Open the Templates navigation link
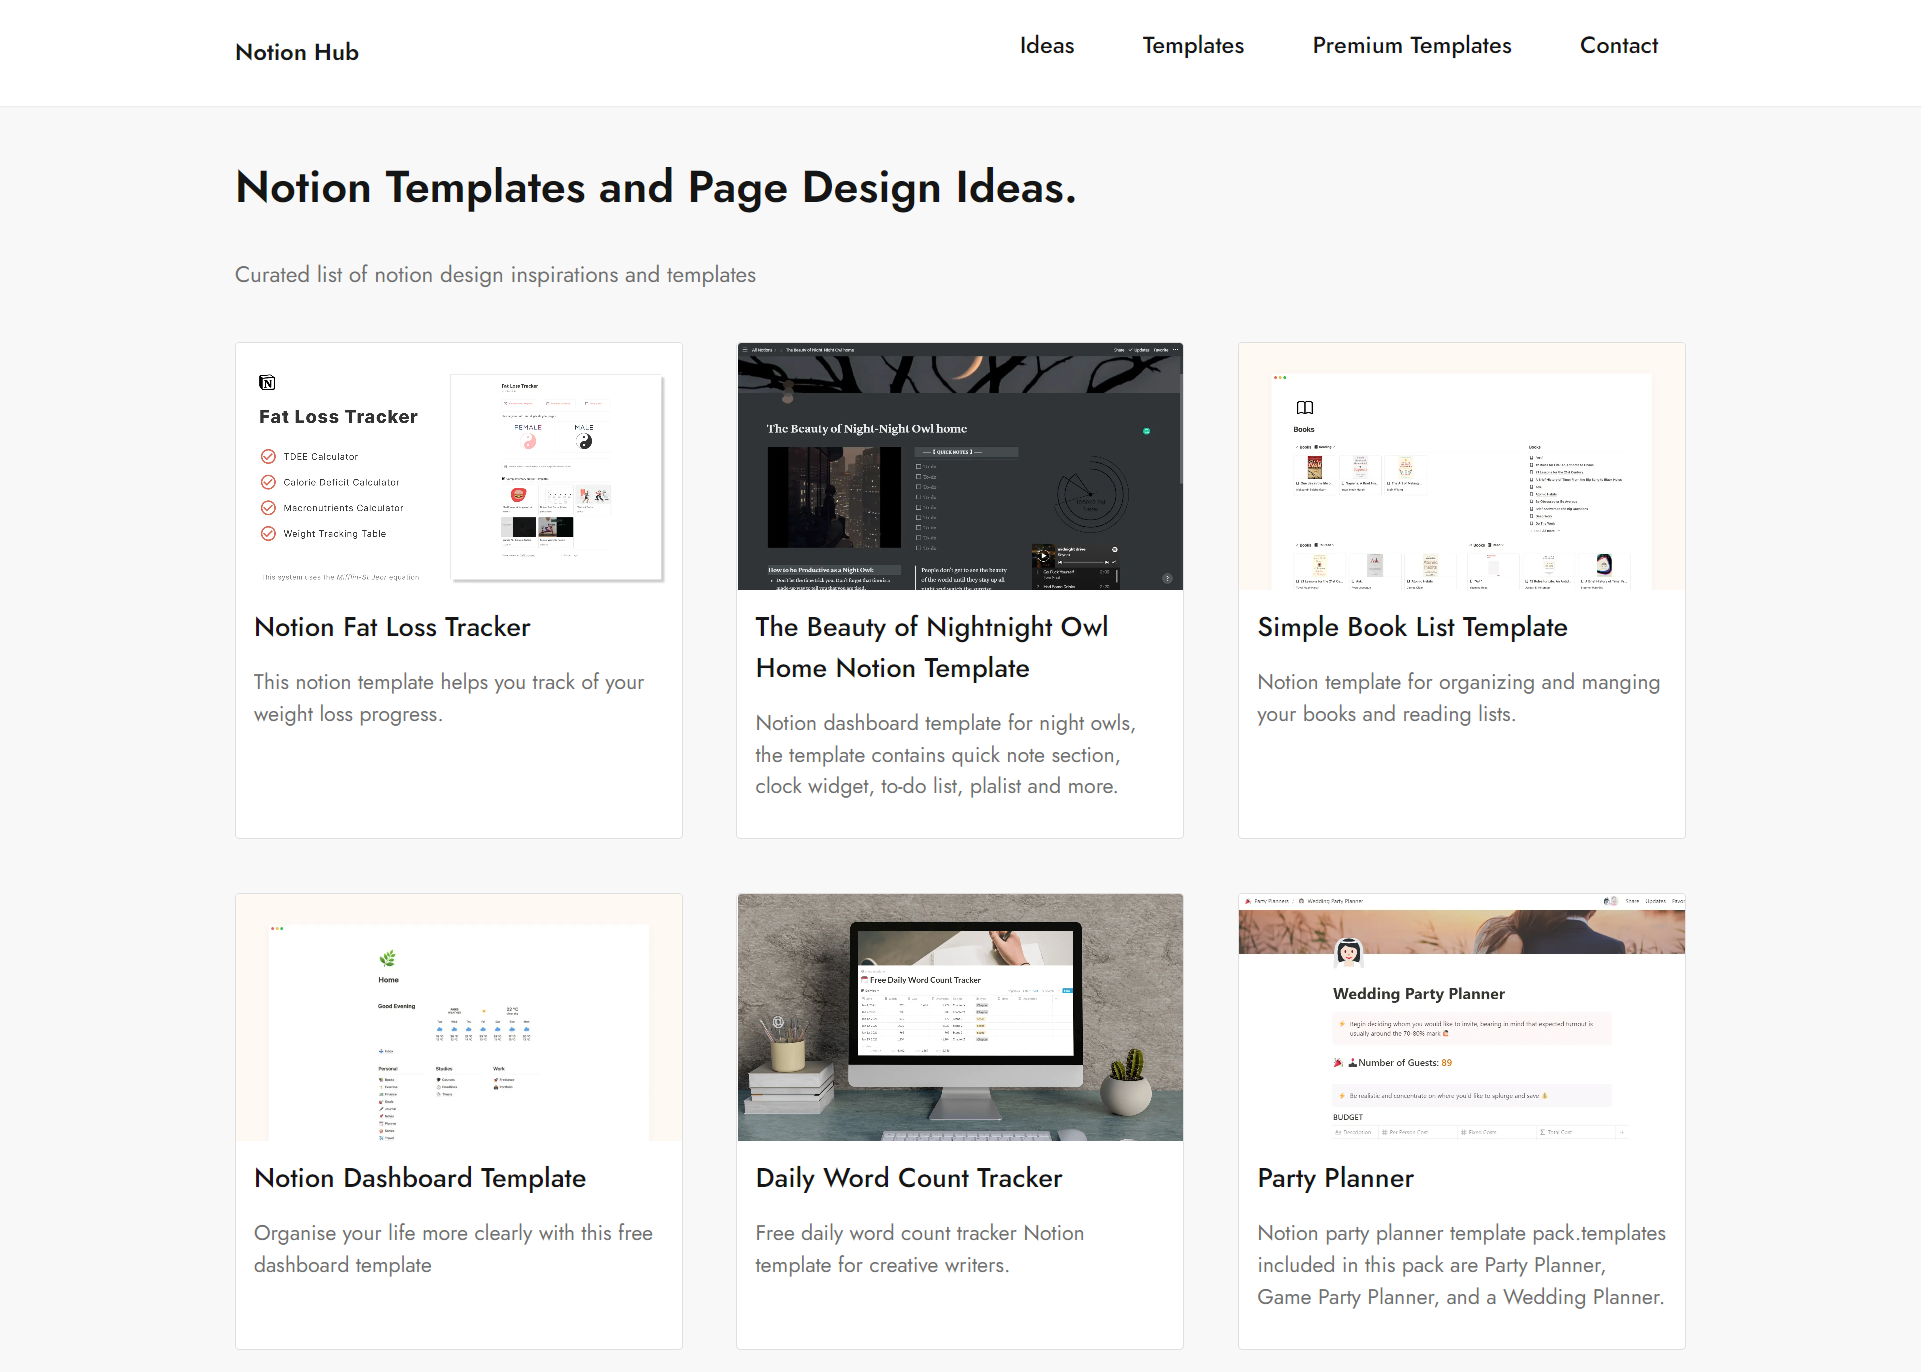The image size is (1921, 1372). (1193, 46)
